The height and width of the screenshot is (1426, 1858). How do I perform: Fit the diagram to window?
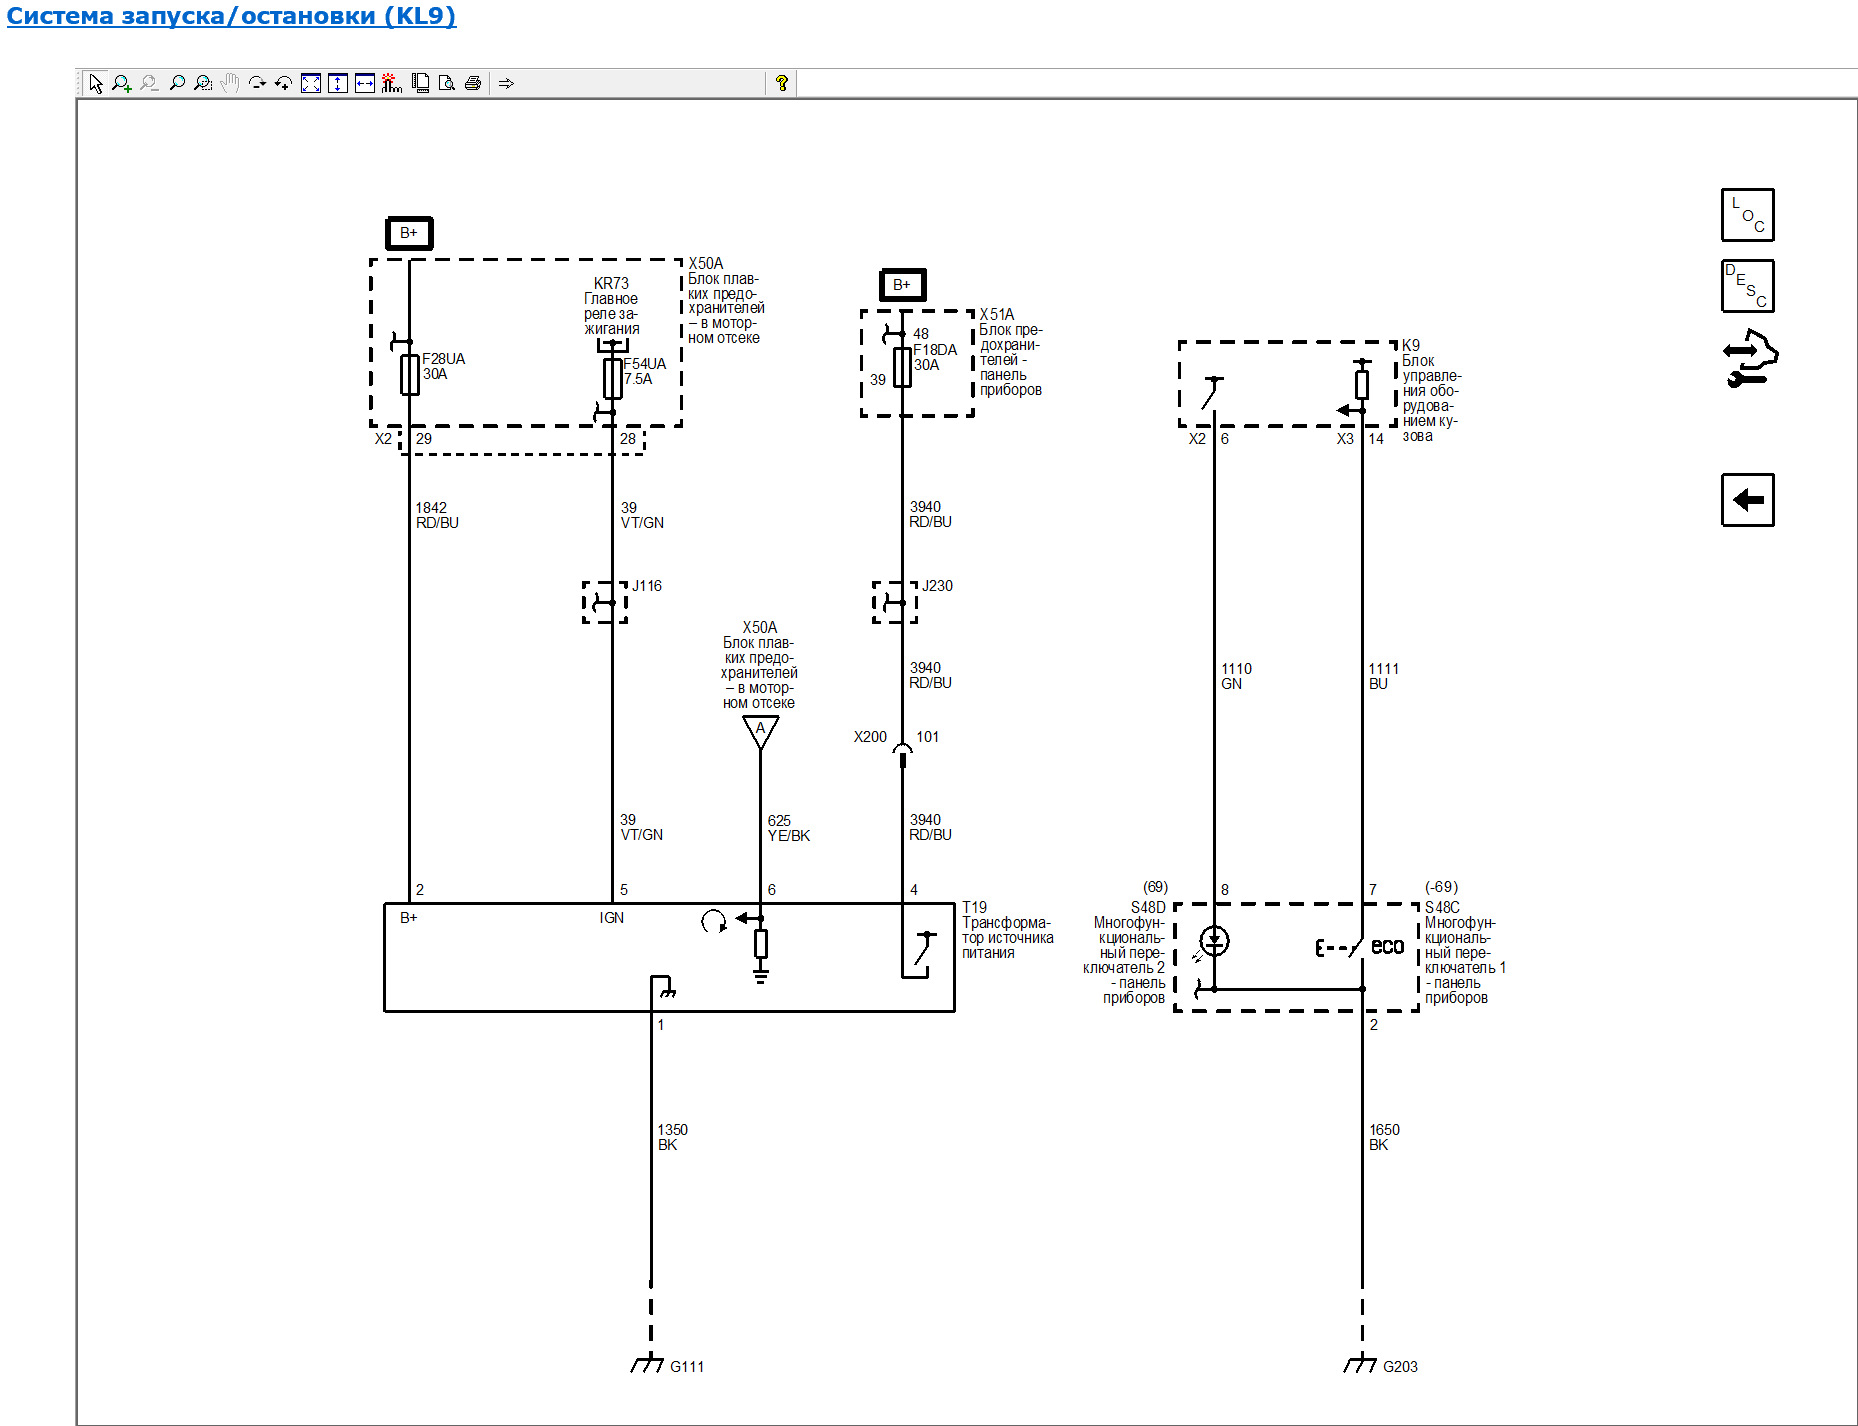click(311, 84)
